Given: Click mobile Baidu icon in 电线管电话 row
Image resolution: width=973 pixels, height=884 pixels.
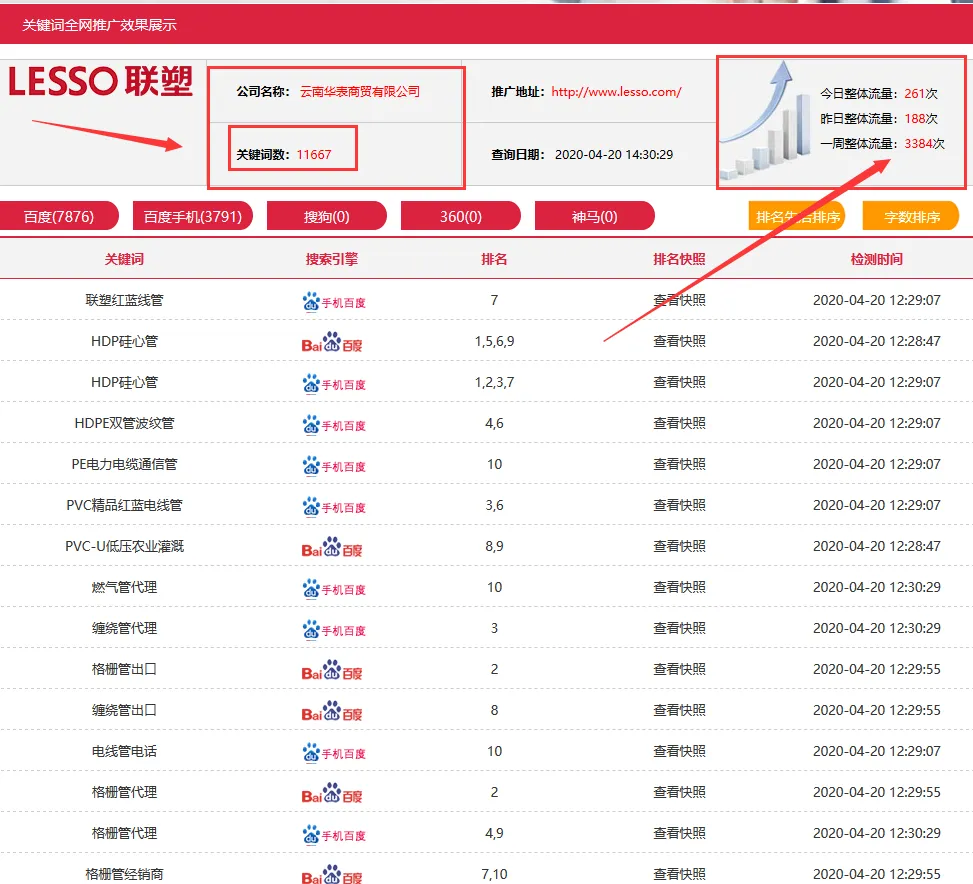Looking at the screenshot, I should point(333,752).
